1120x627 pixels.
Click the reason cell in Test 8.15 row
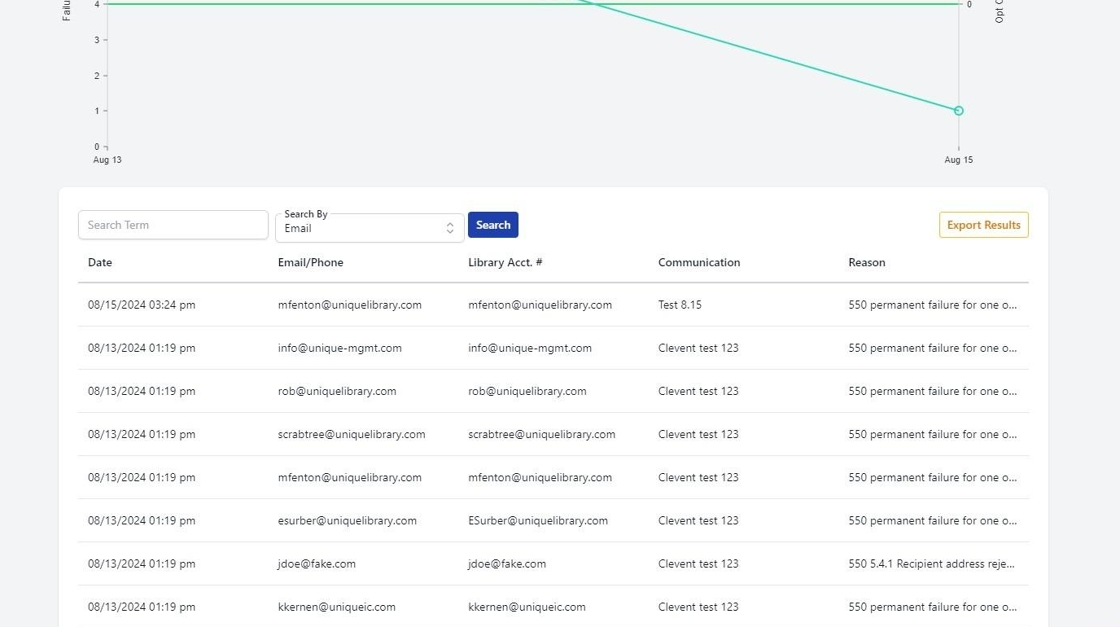pyautogui.click(x=933, y=305)
